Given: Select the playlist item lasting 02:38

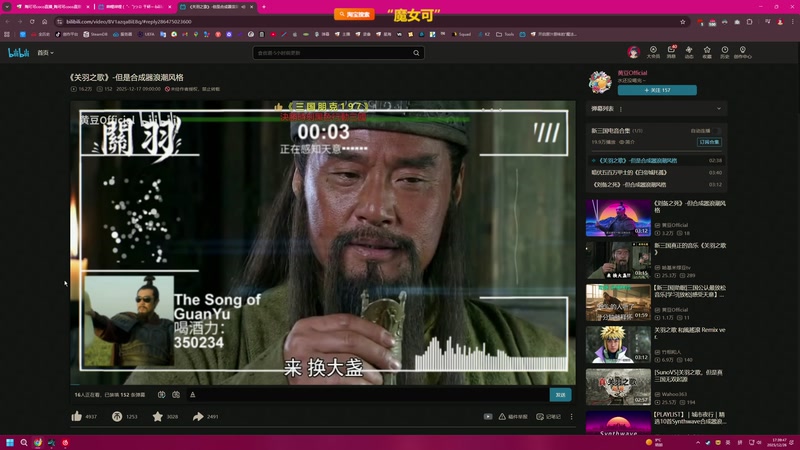Looking at the screenshot, I should [656, 160].
